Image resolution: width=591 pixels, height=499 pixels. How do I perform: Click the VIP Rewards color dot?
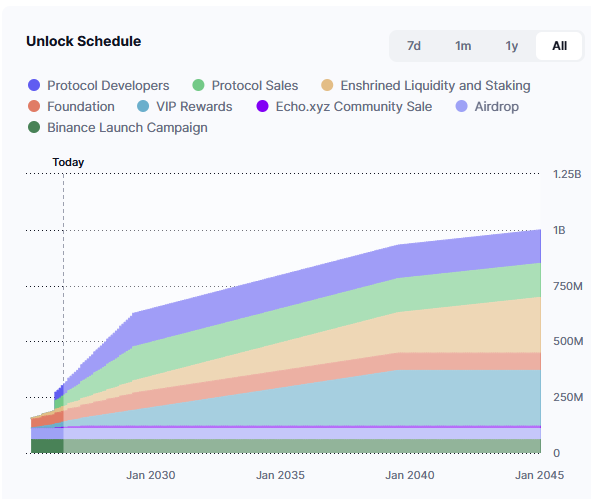click(x=143, y=106)
